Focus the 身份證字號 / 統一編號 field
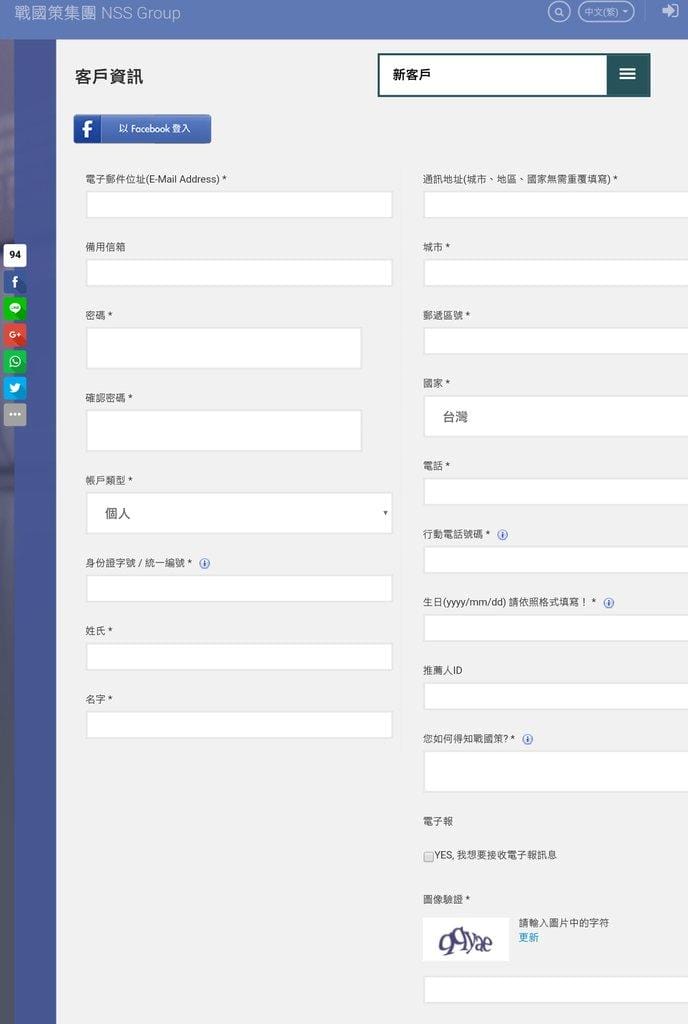 tap(239, 588)
